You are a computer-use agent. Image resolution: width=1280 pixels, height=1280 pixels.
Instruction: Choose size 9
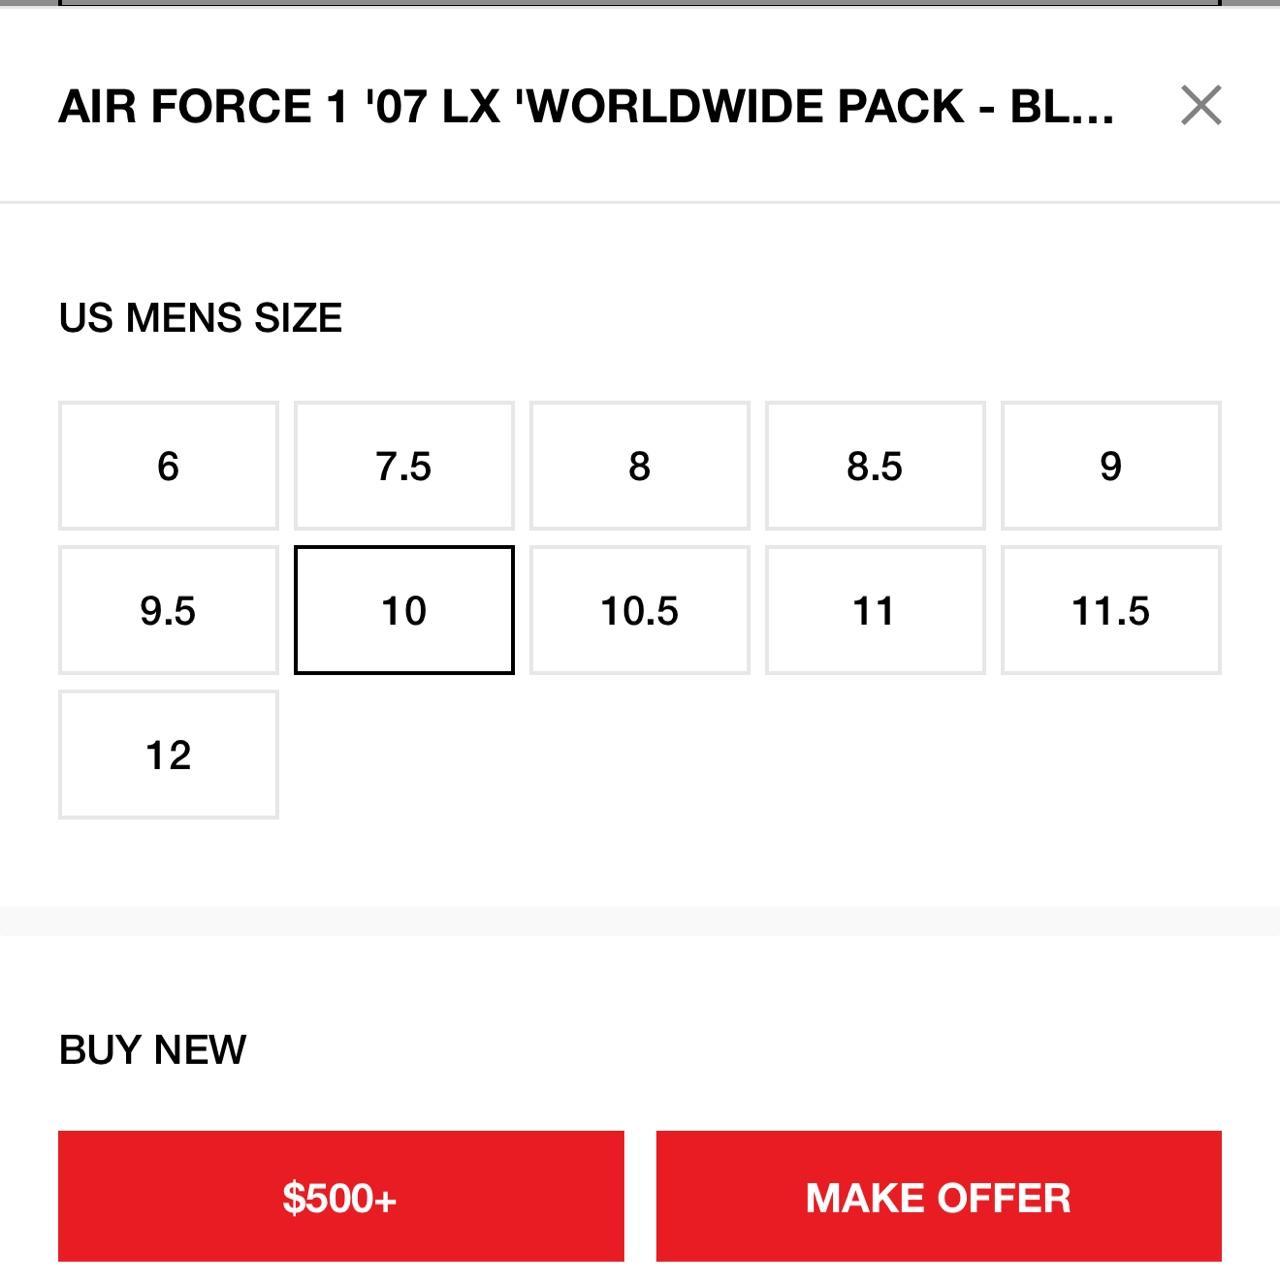pyautogui.click(x=1111, y=466)
